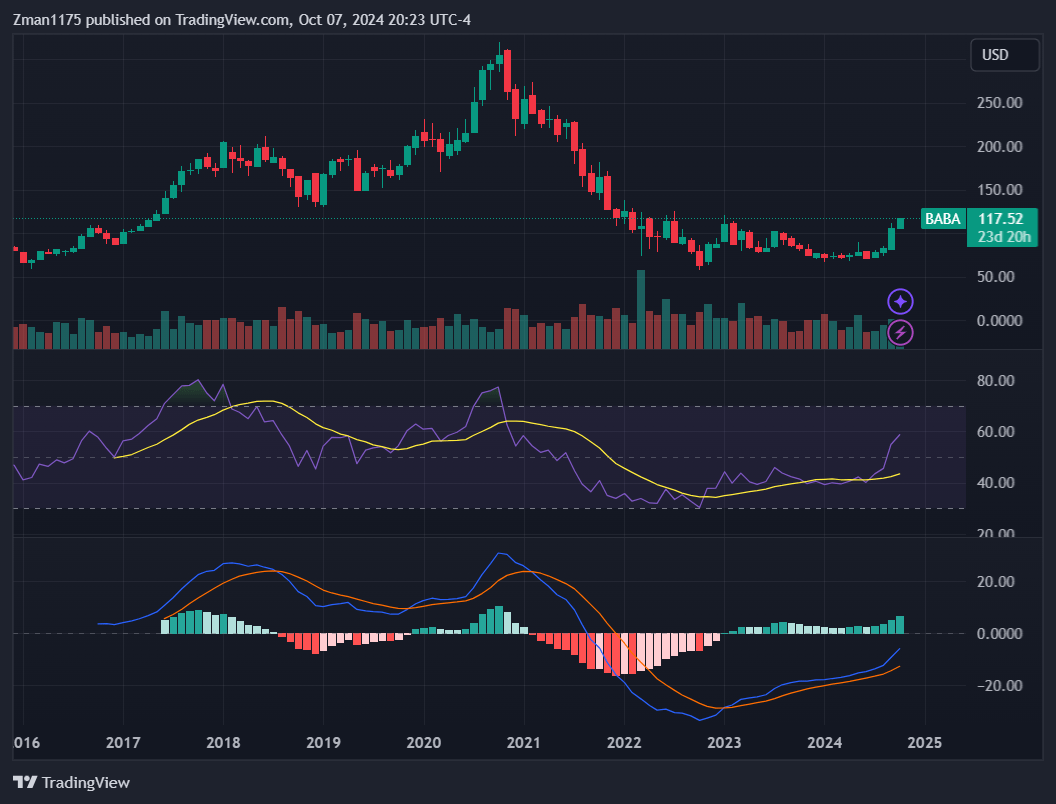Click the 2021 label on time axis

pyautogui.click(x=524, y=743)
